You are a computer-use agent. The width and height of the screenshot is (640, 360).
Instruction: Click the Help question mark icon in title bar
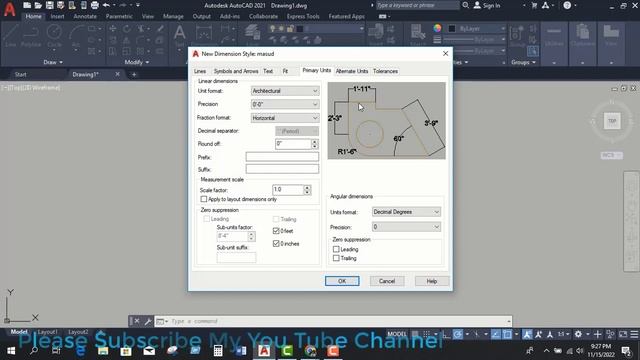567,5
